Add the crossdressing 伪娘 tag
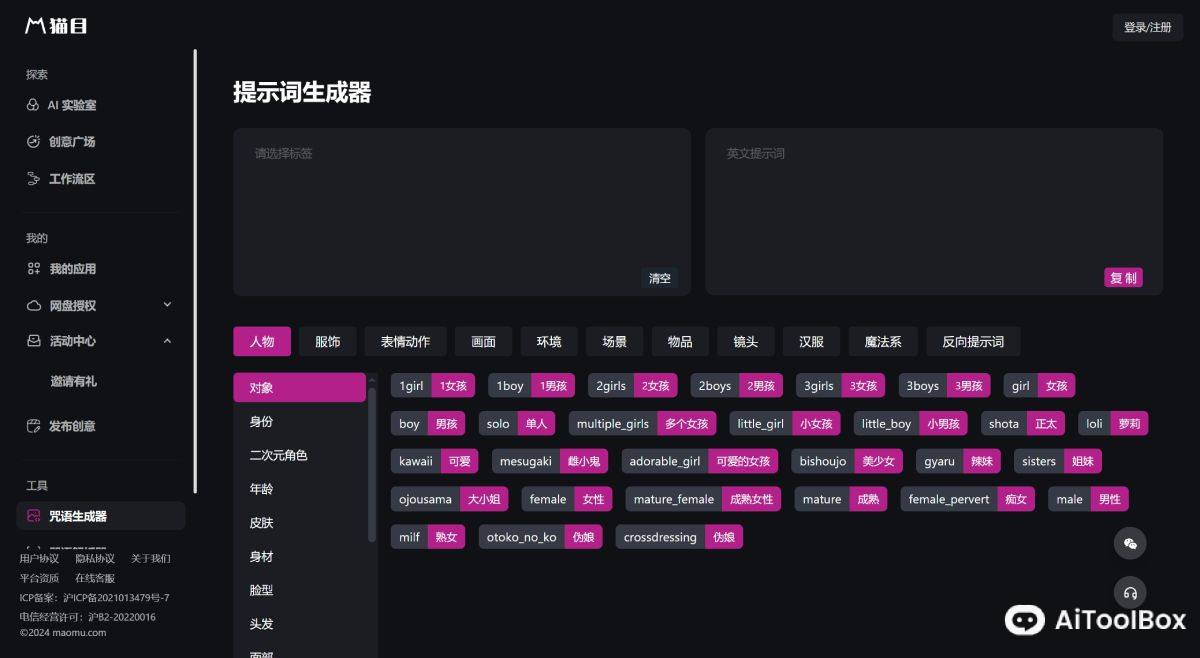The width and height of the screenshot is (1200, 658). click(x=679, y=537)
